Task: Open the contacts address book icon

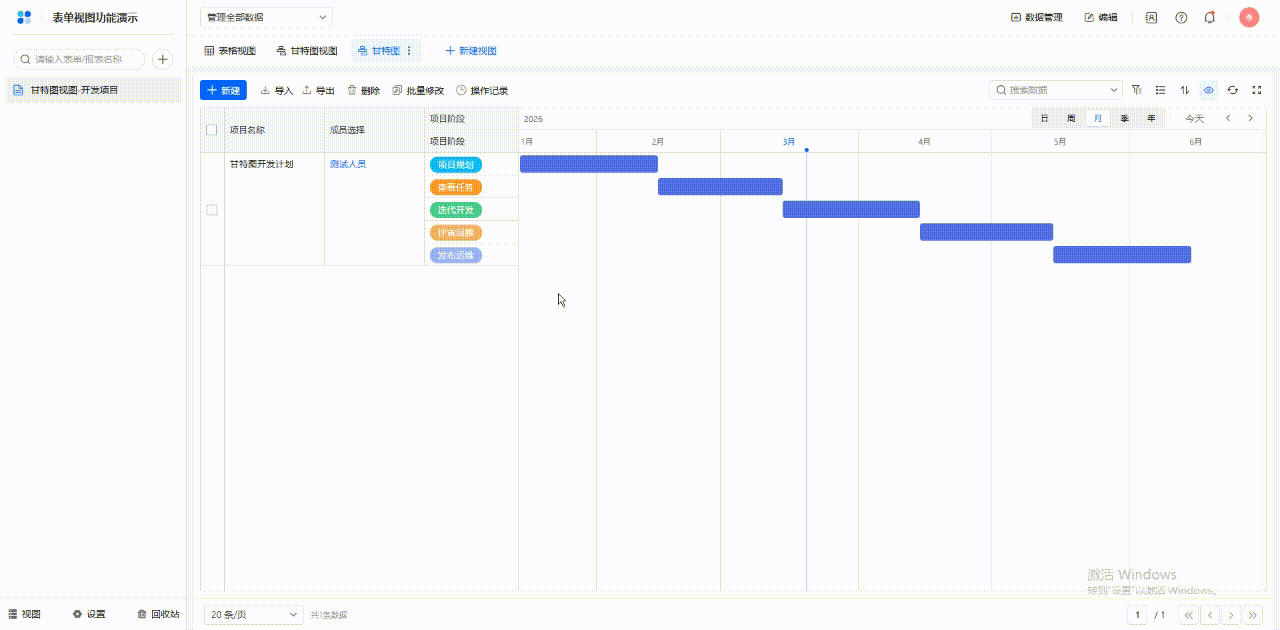Action: point(1151,17)
